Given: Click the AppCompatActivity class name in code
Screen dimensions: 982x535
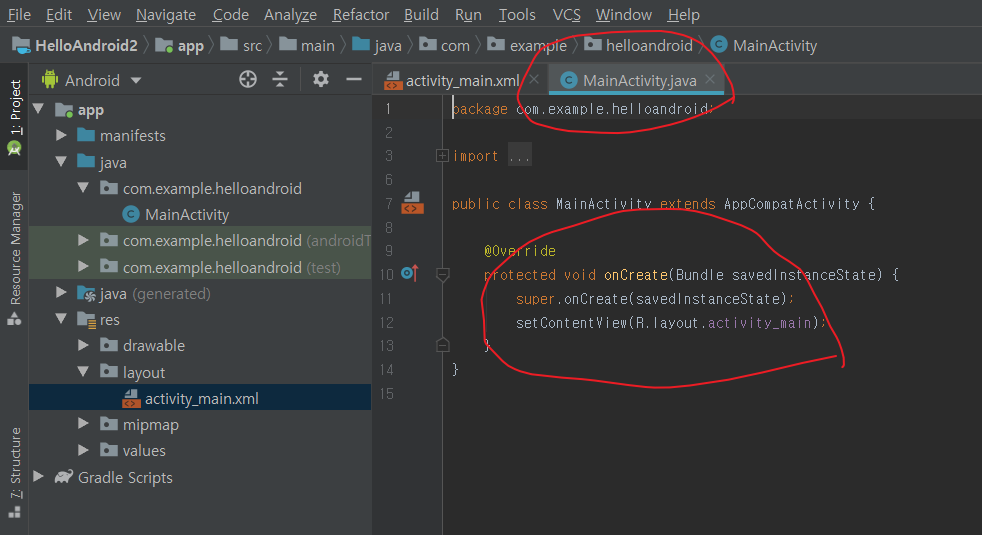Looking at the screenshot, I should point(792,204).
